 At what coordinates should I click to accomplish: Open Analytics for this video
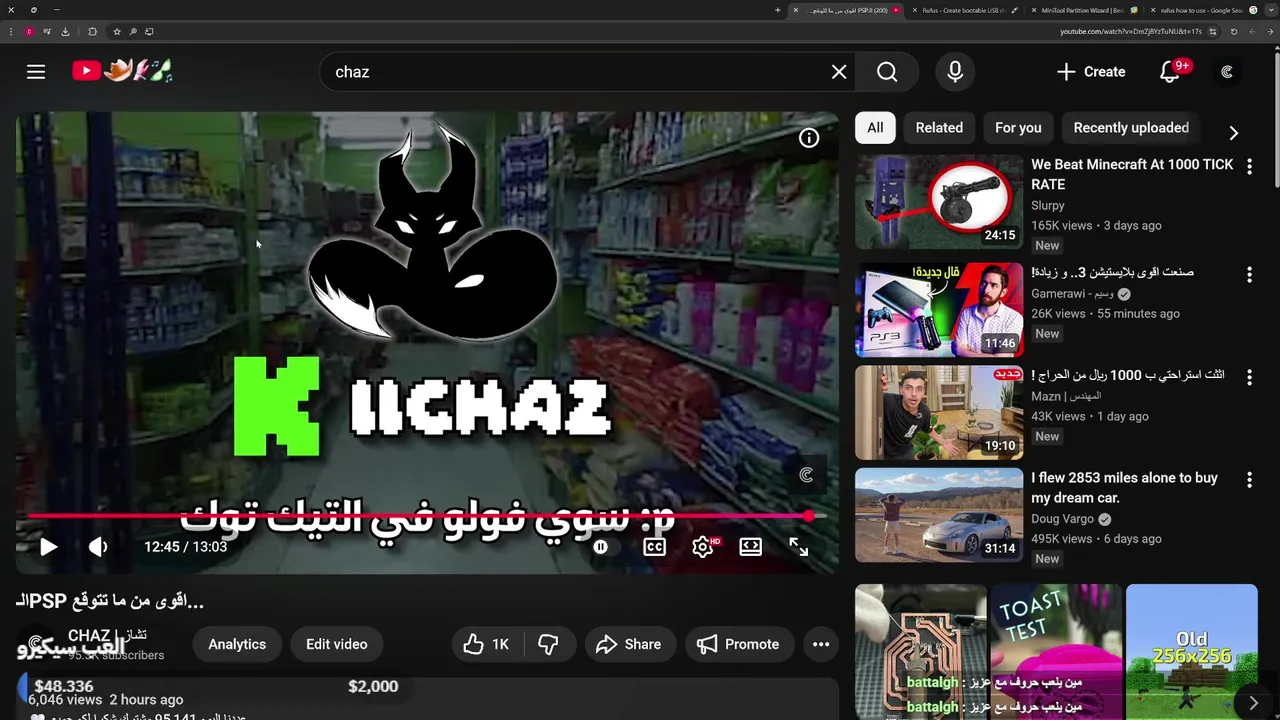click(237, 644)
